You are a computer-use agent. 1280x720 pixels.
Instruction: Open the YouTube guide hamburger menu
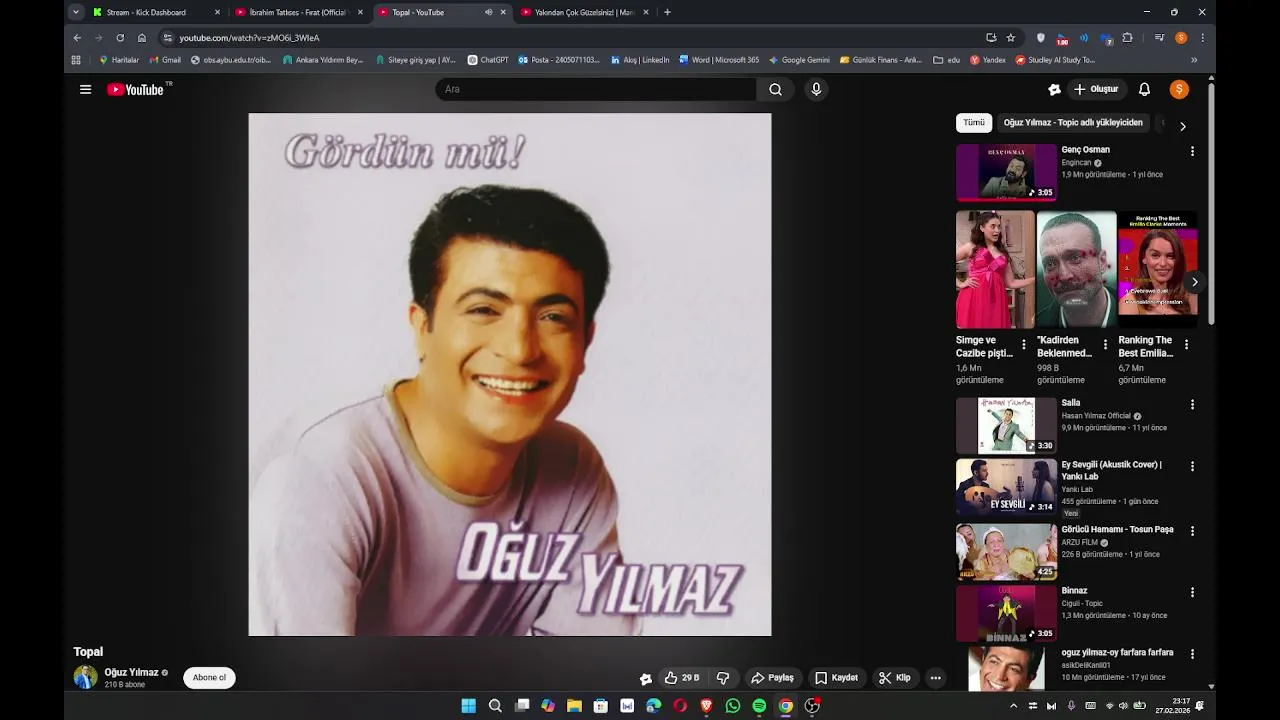pyautogui.click(x=86, y=89)
